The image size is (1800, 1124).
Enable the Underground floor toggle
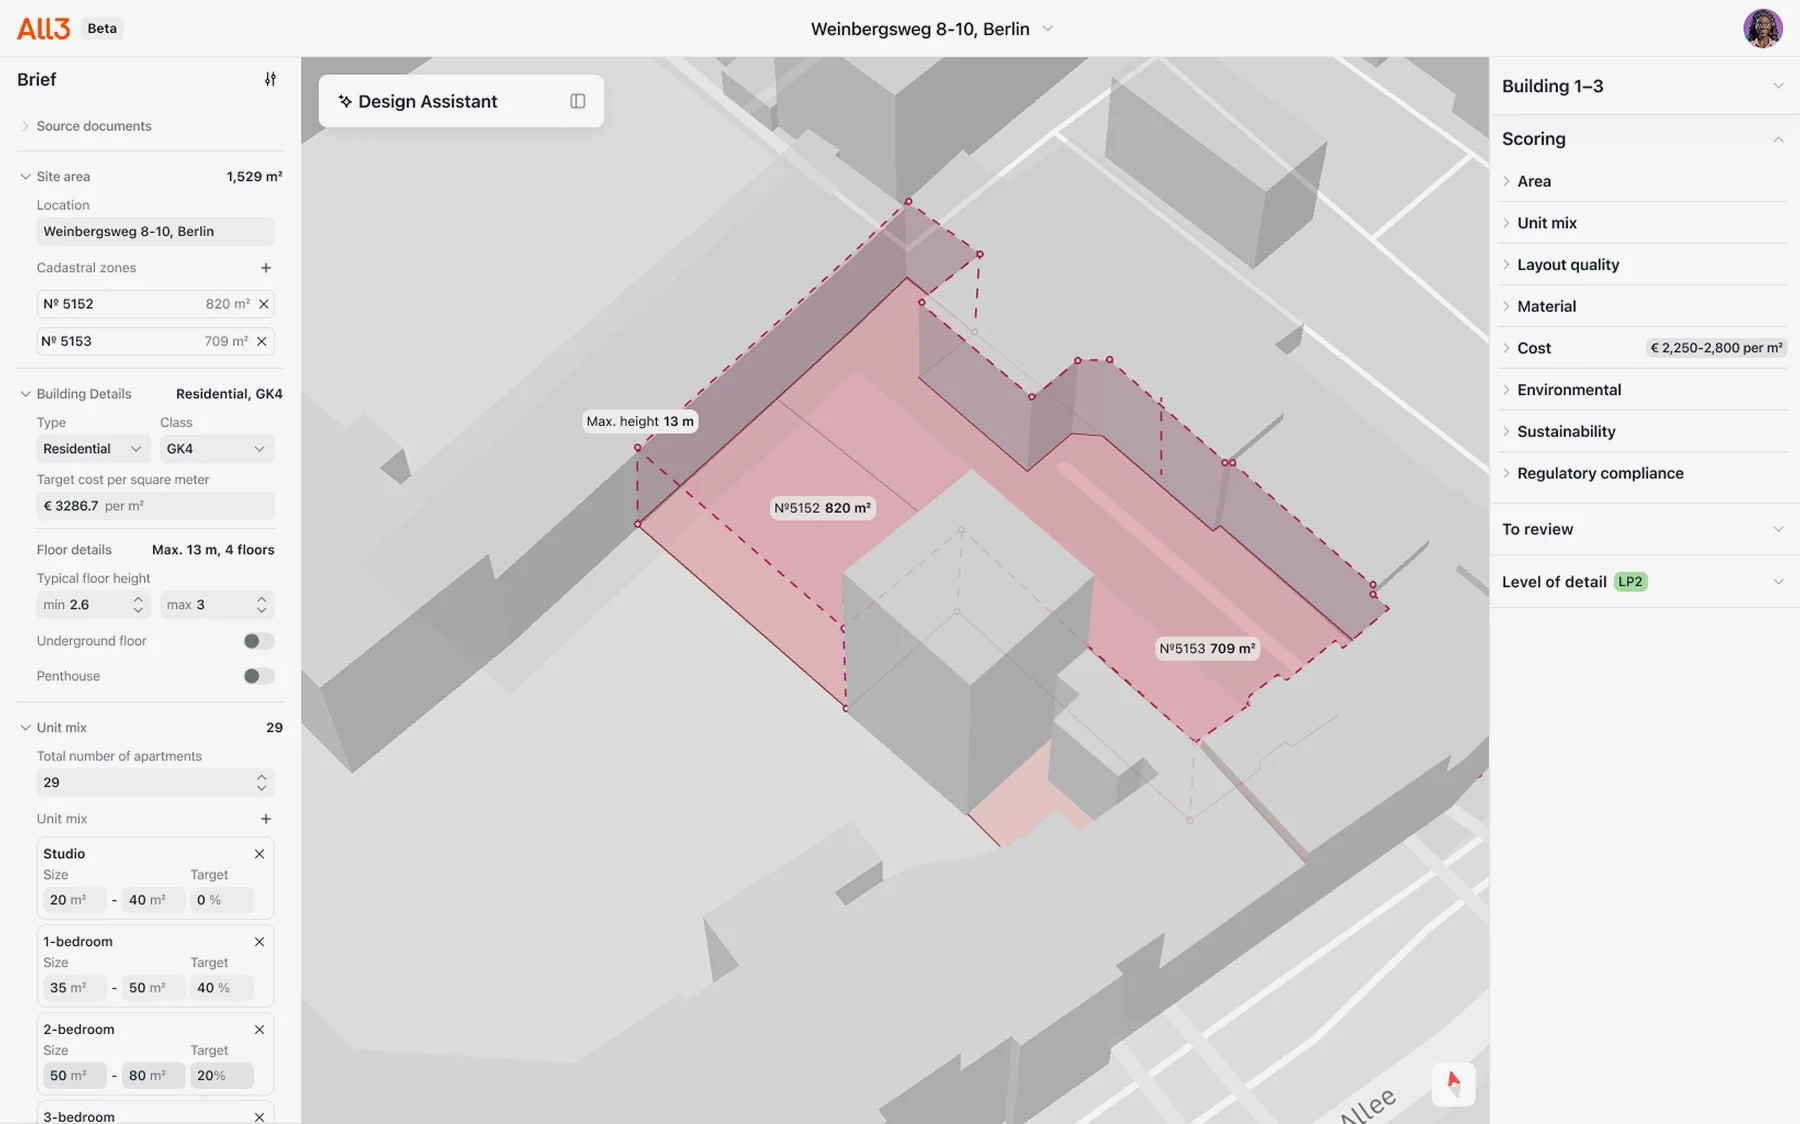[259, 641]
